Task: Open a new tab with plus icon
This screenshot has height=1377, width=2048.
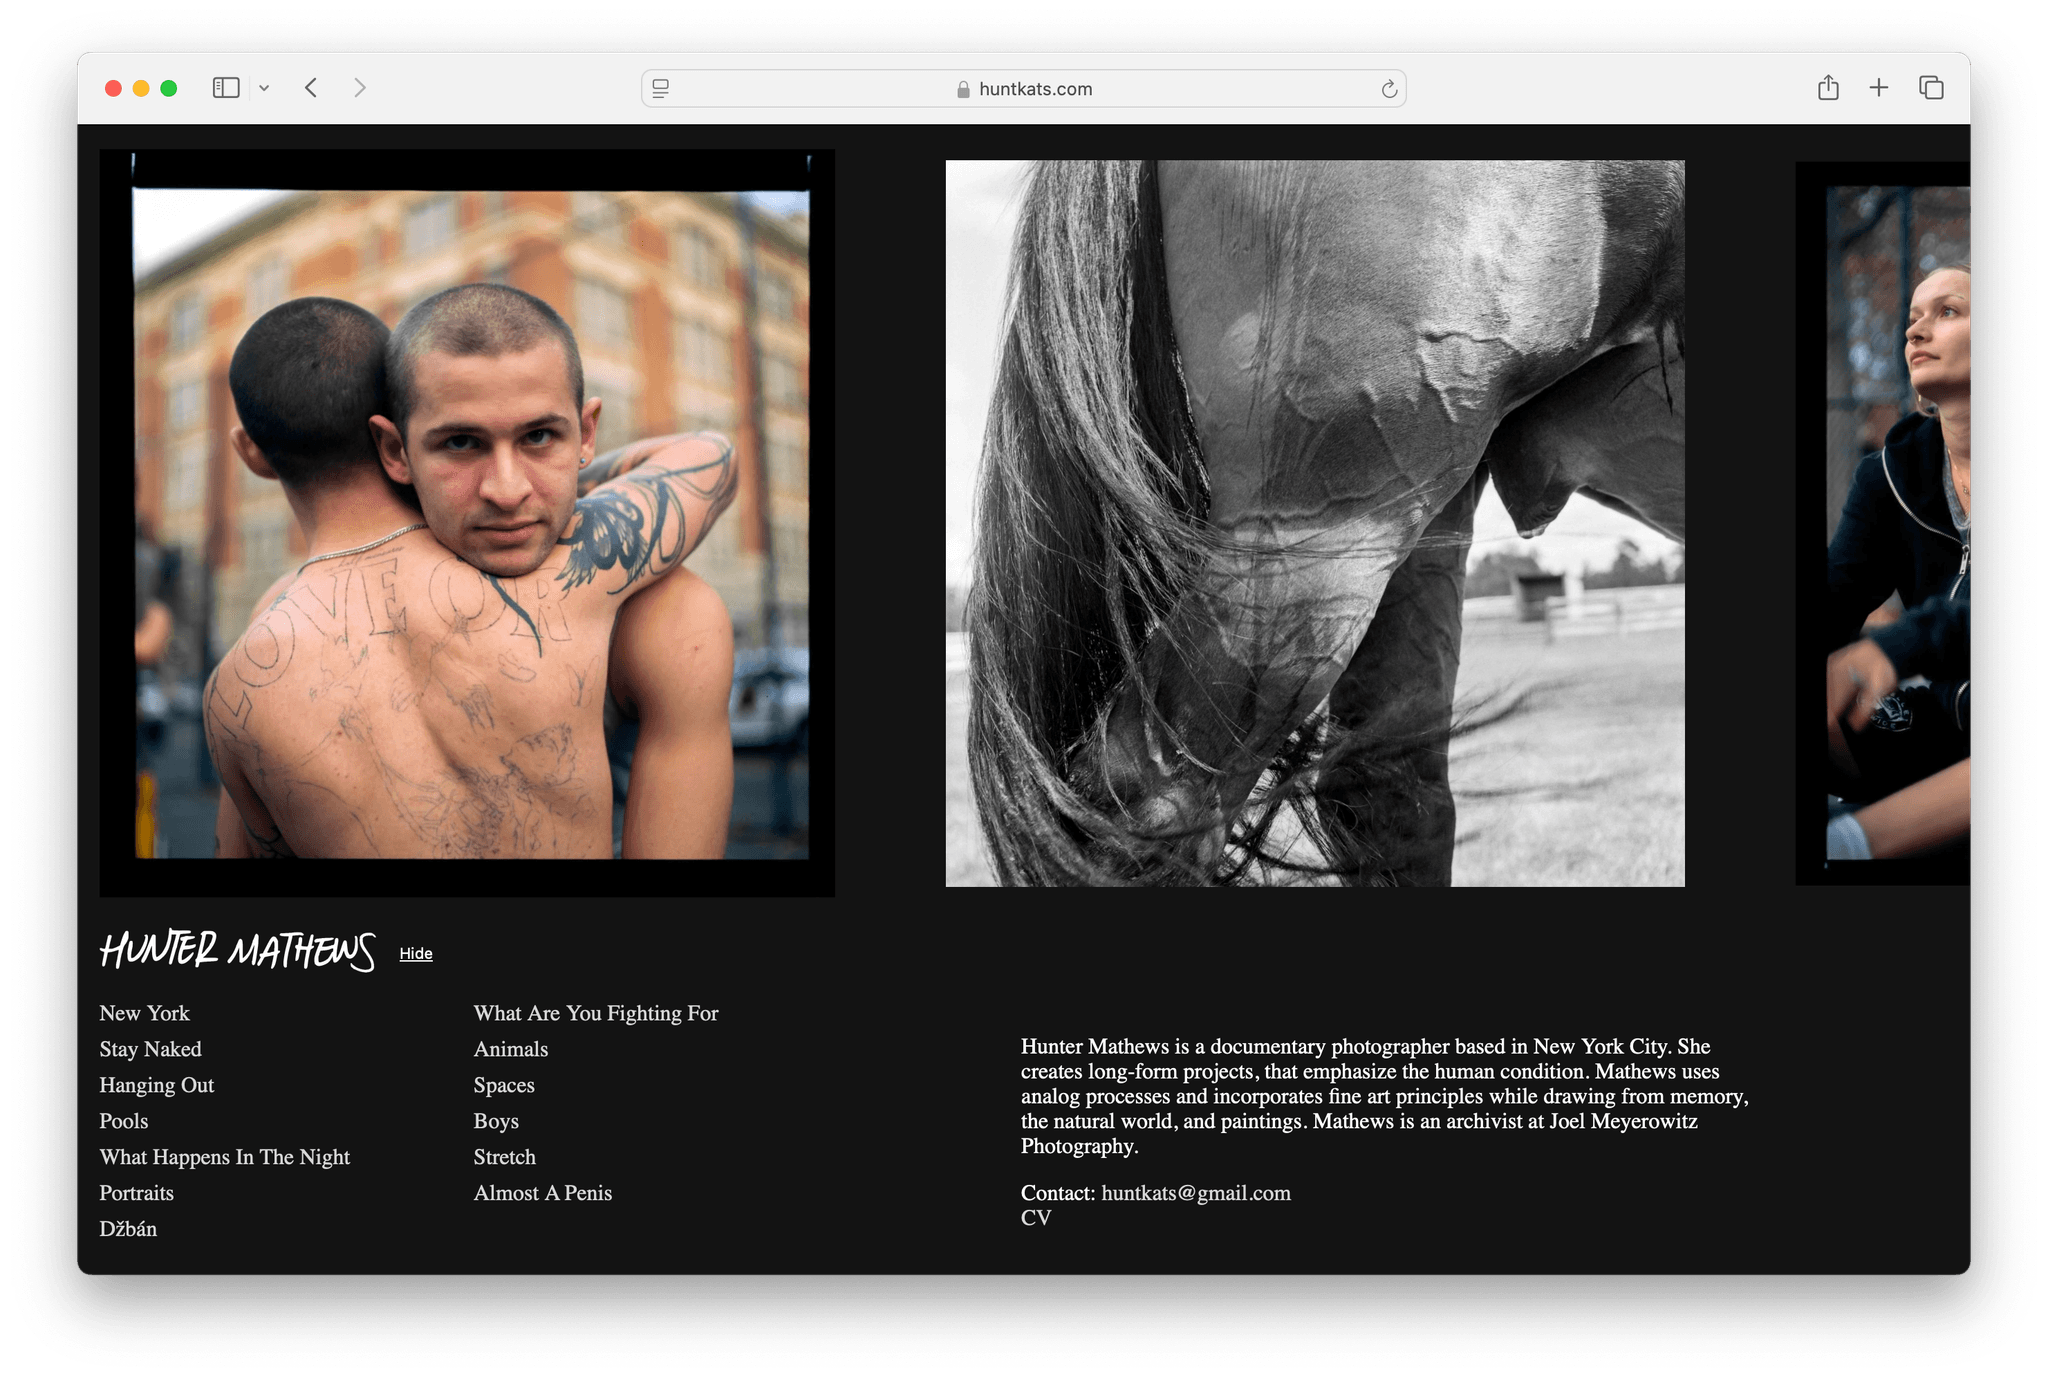Action: 1879,88
